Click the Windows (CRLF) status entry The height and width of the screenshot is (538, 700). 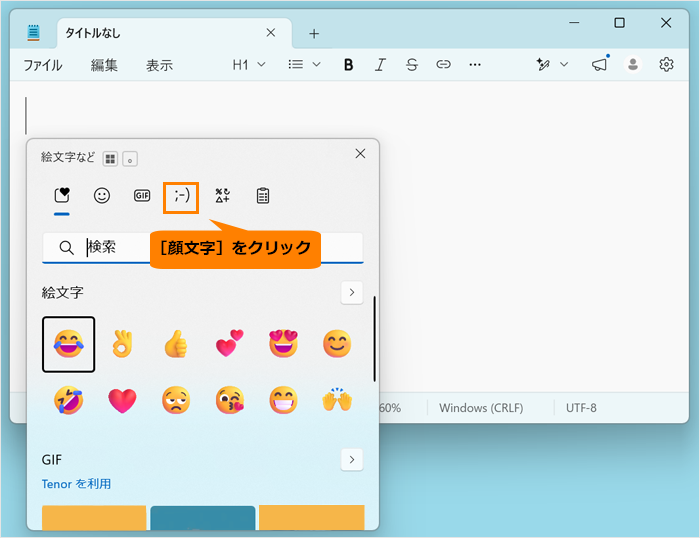(x=481, y=408)
